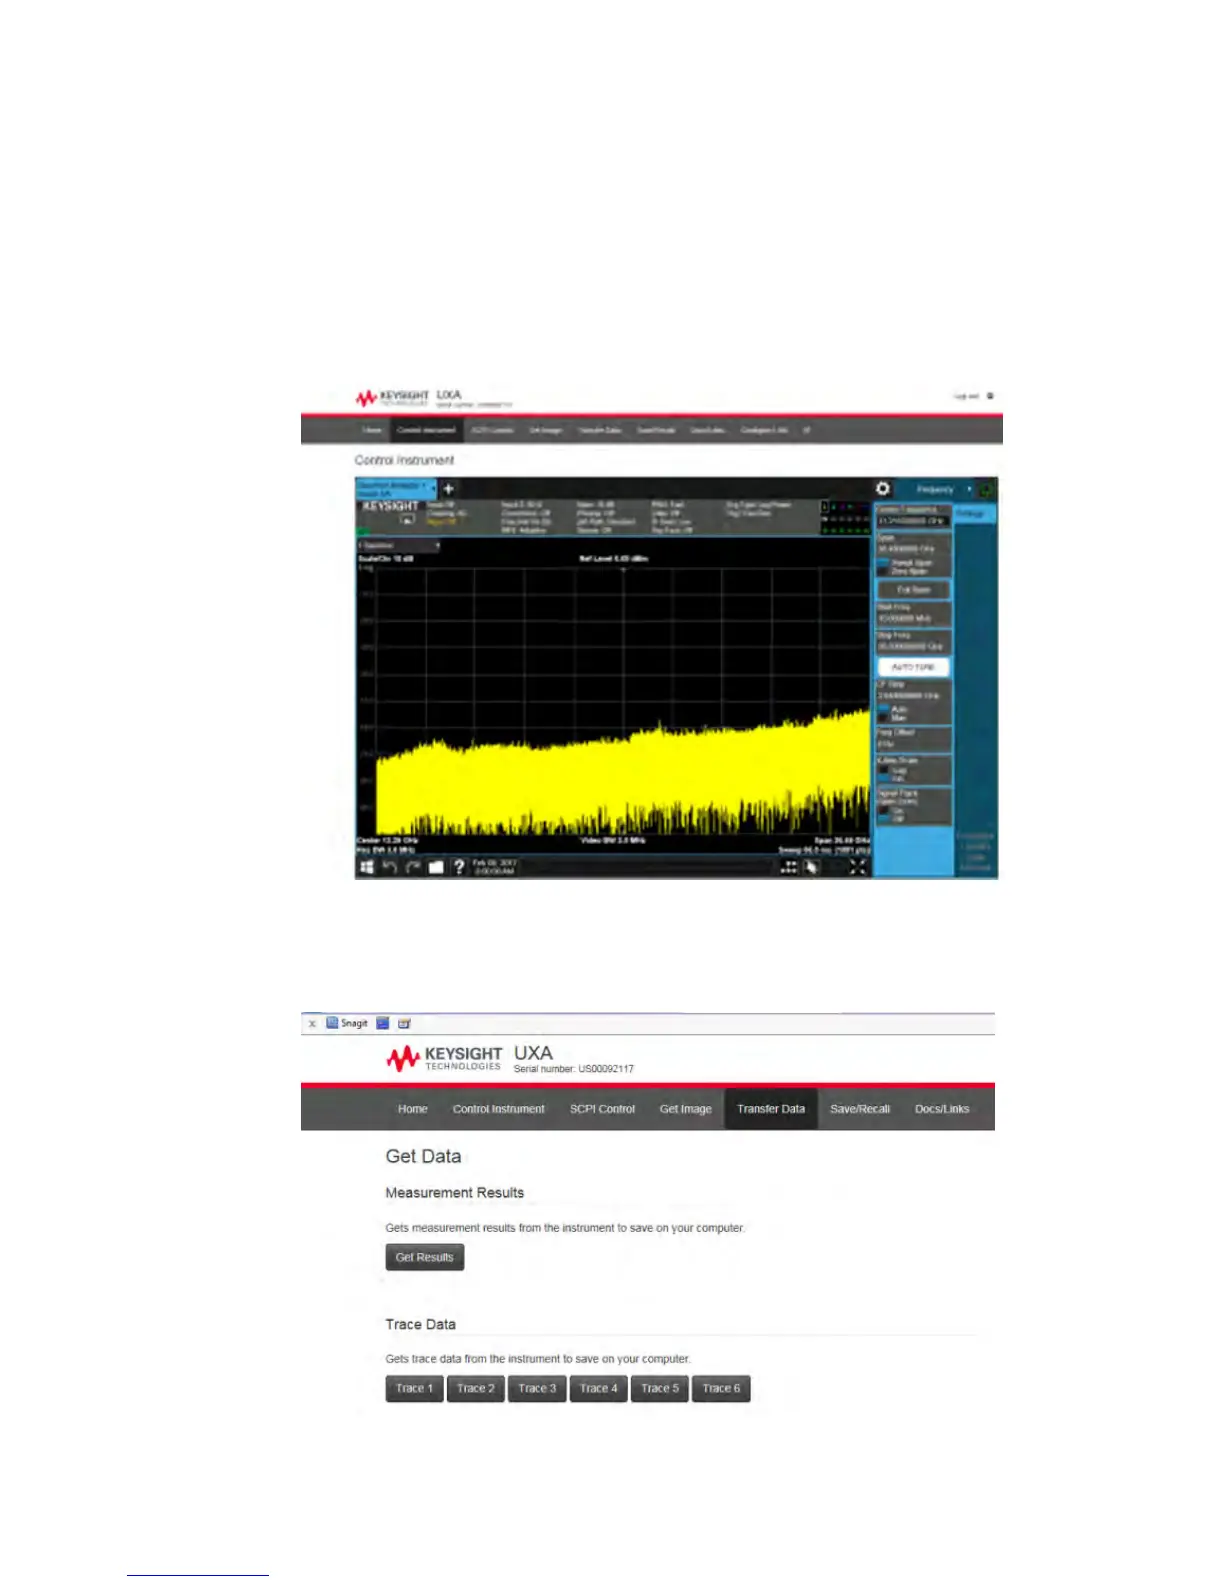The image size is (1224, 1584).
Task: Click Keysight logo in Get Data page
Action: pos(444,1059)
